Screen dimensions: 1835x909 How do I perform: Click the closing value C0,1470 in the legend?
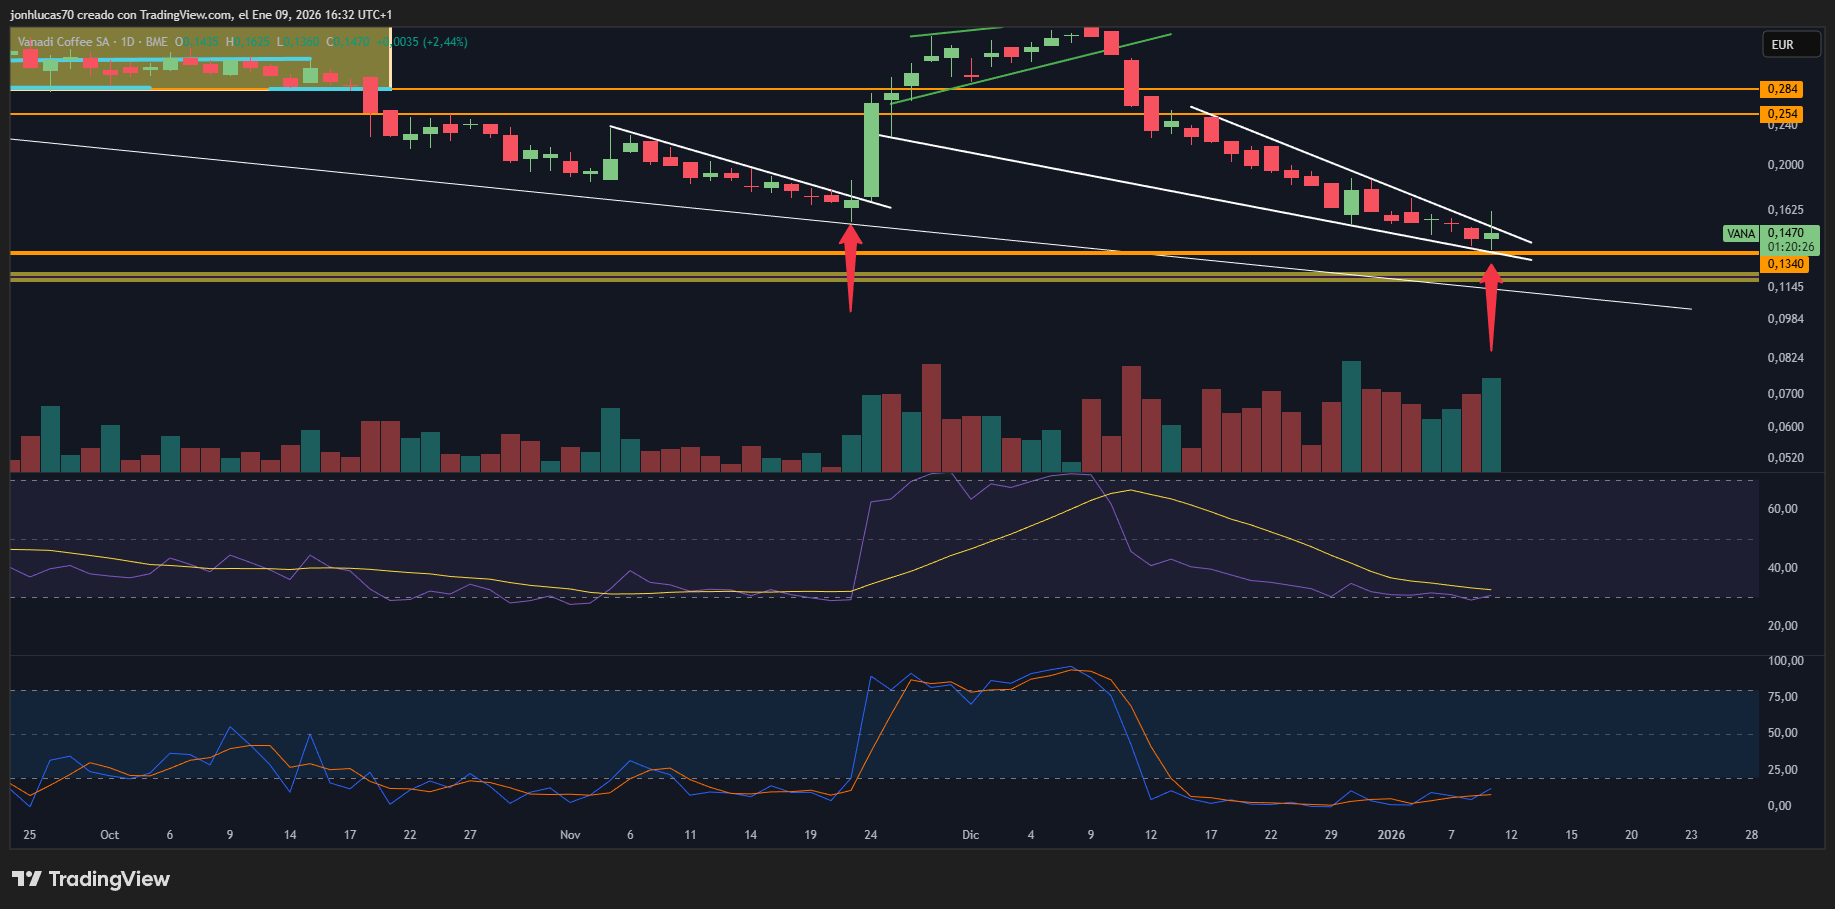coord(349,42)
